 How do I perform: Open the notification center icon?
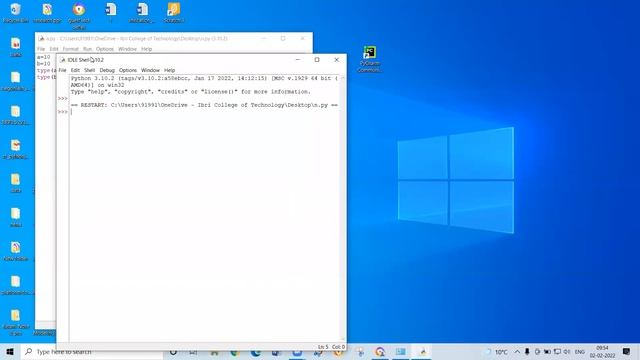[626, 351]
